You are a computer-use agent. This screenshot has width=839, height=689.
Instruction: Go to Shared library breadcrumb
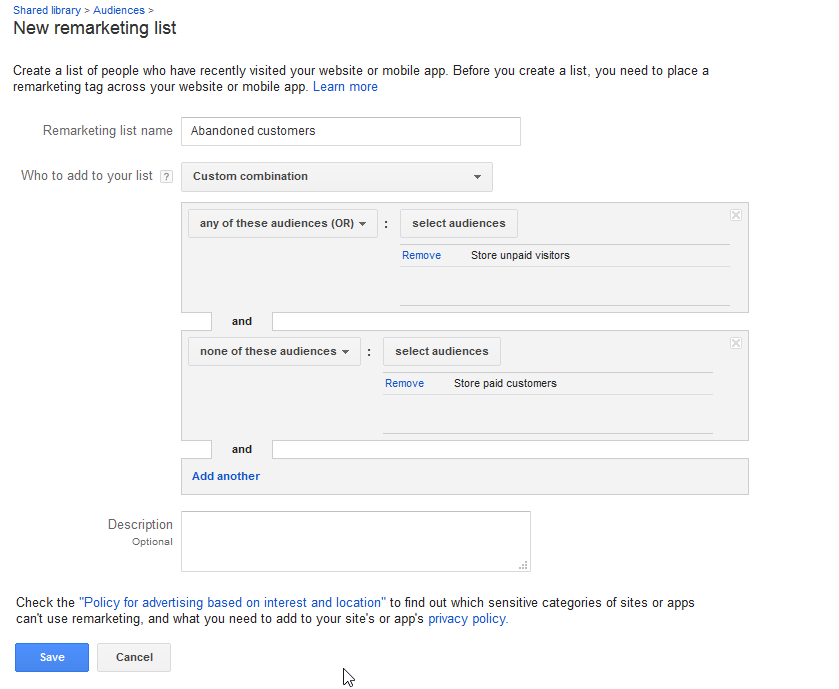pyautogui.click(x=47, y=10)
